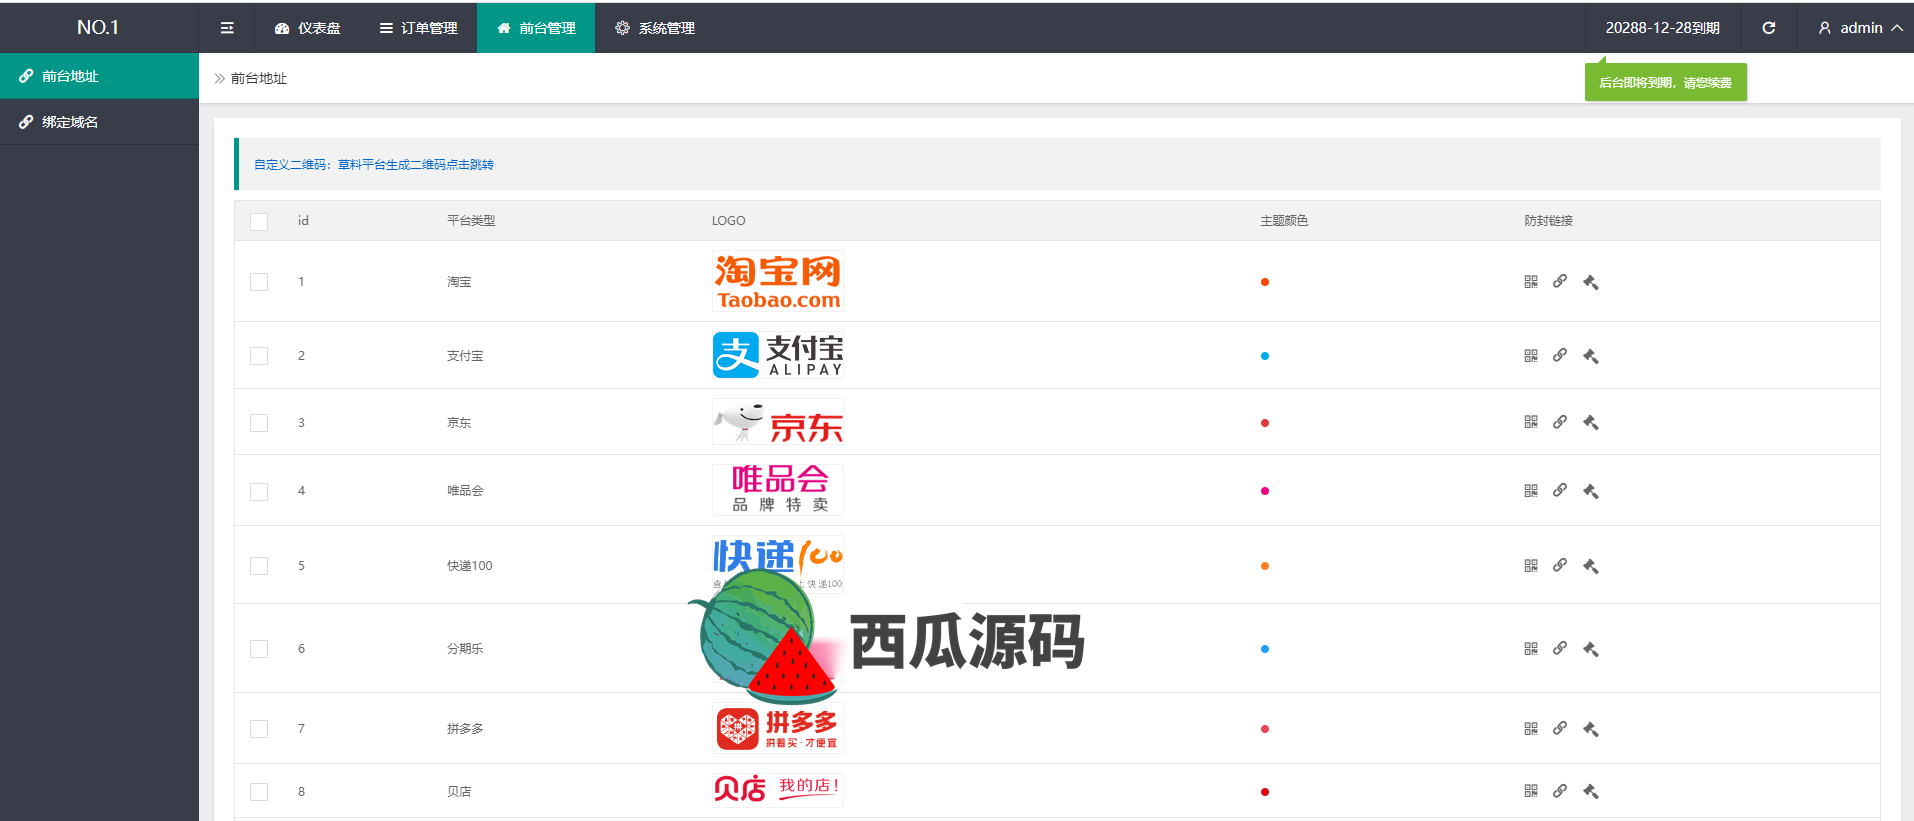The width and height of the screenshot is (1914, 821).
Task: Open 绑定域名 in sidebar
Action: 99,122
